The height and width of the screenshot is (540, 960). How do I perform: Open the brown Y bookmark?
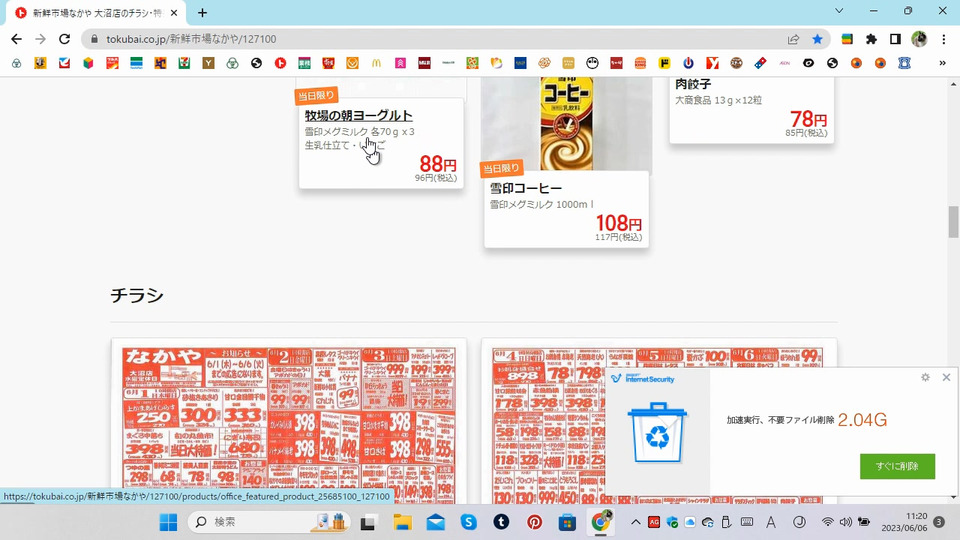[208, 63]
